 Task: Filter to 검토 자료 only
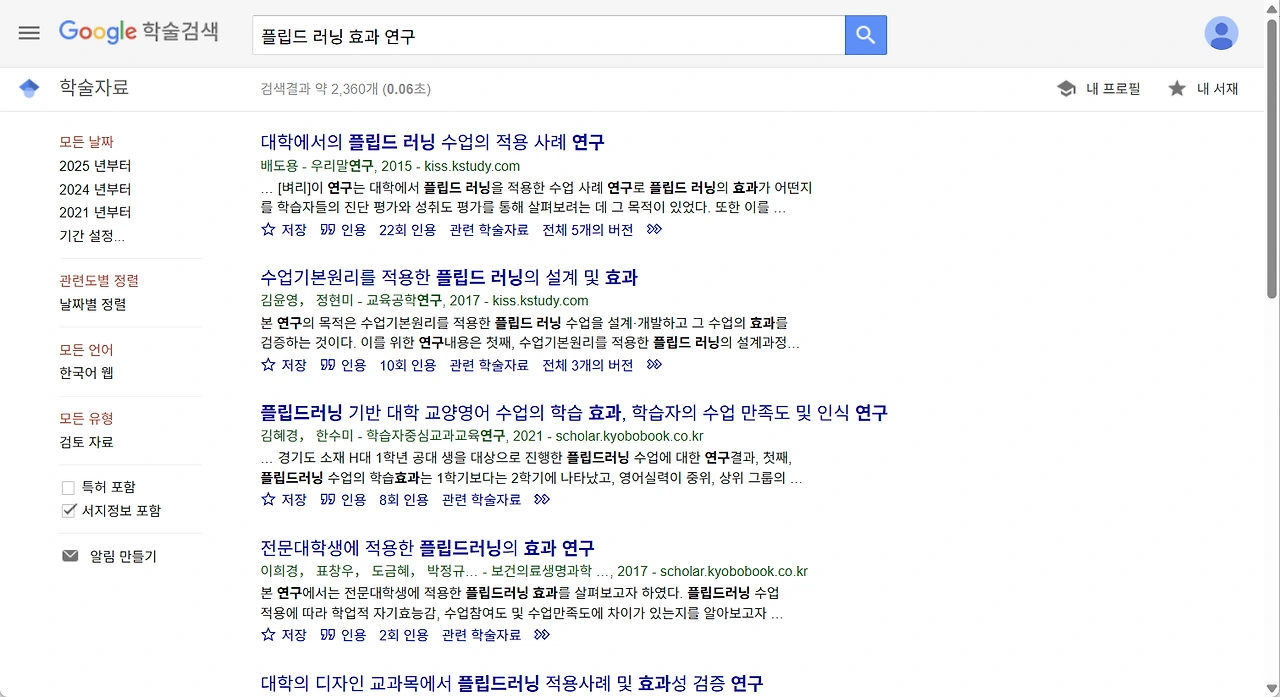(x=86, y=442)
